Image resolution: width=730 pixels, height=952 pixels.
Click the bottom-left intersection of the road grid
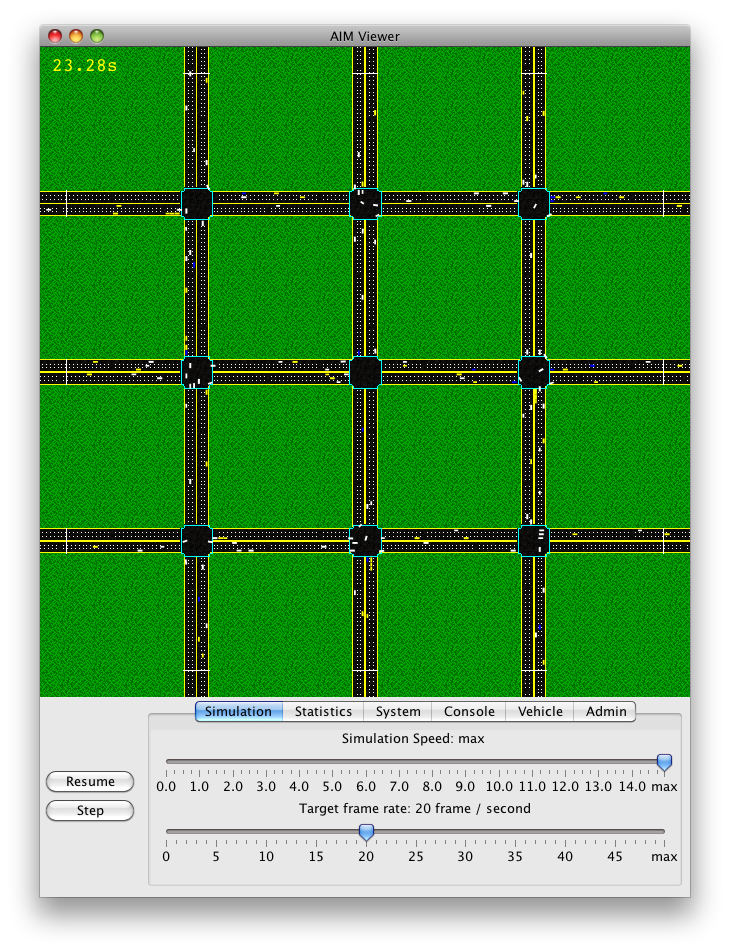tap(197, 541)
